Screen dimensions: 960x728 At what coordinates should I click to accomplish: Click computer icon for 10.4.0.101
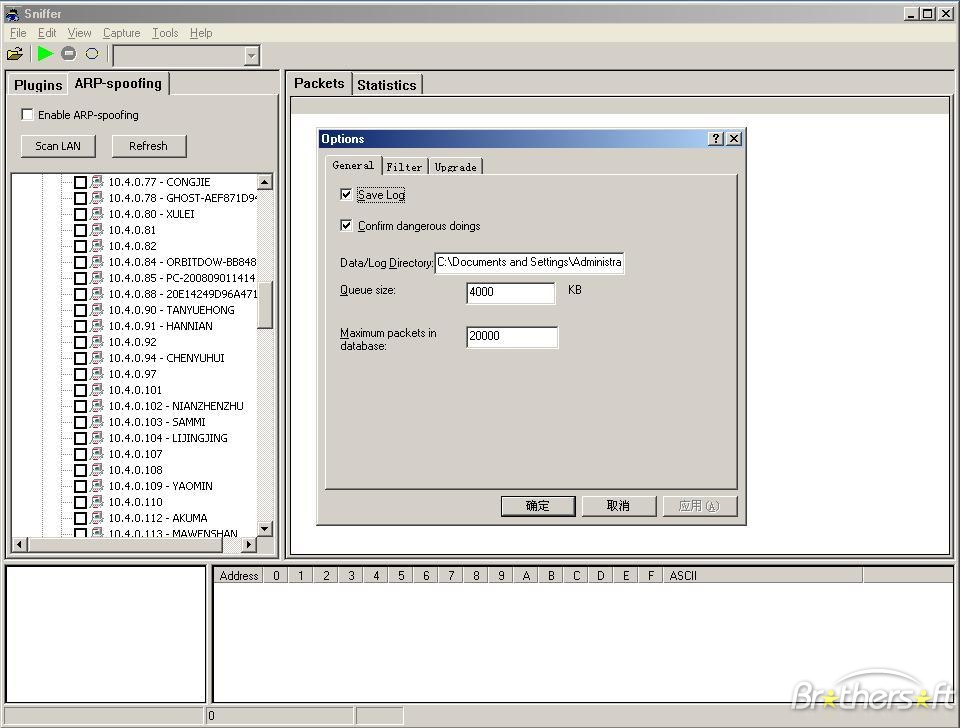[97, 390]
